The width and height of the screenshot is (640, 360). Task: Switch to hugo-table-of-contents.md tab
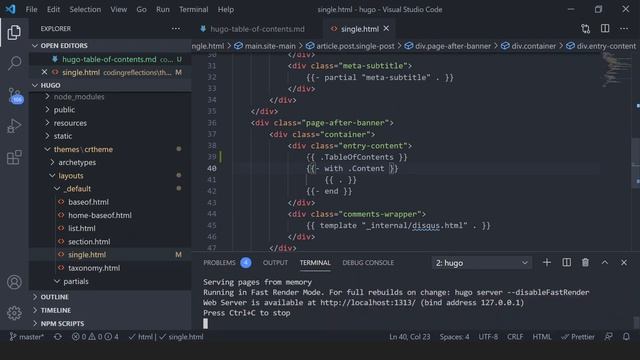[257, 29]
